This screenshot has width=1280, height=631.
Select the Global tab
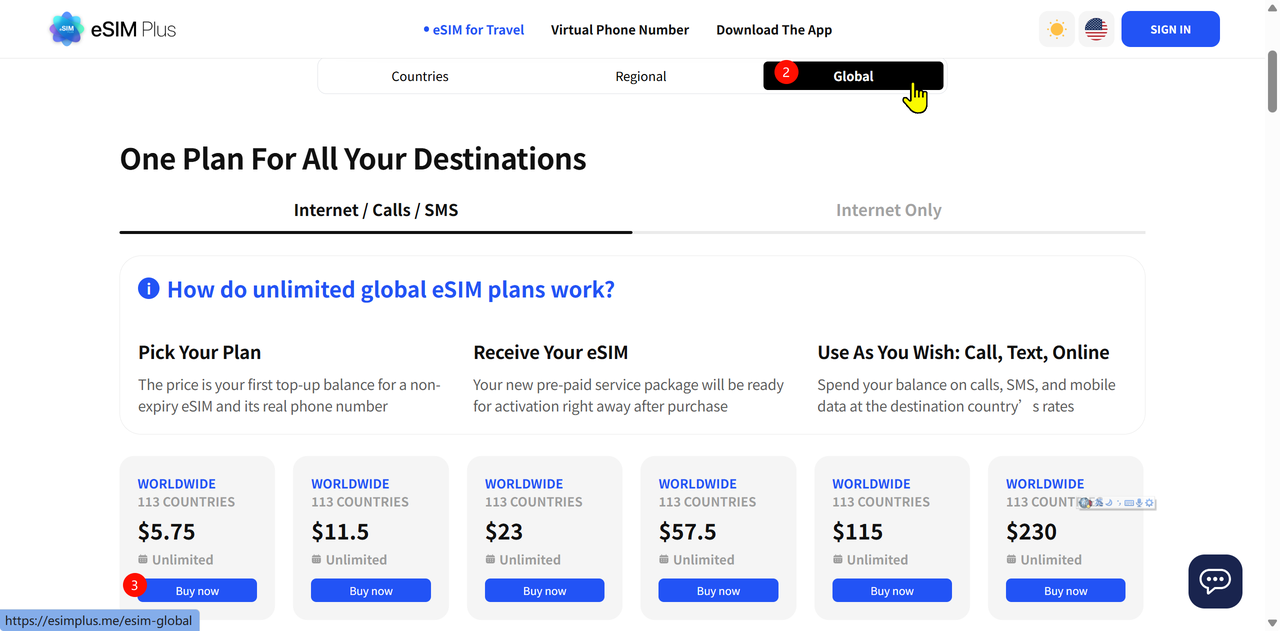point(853,76)
